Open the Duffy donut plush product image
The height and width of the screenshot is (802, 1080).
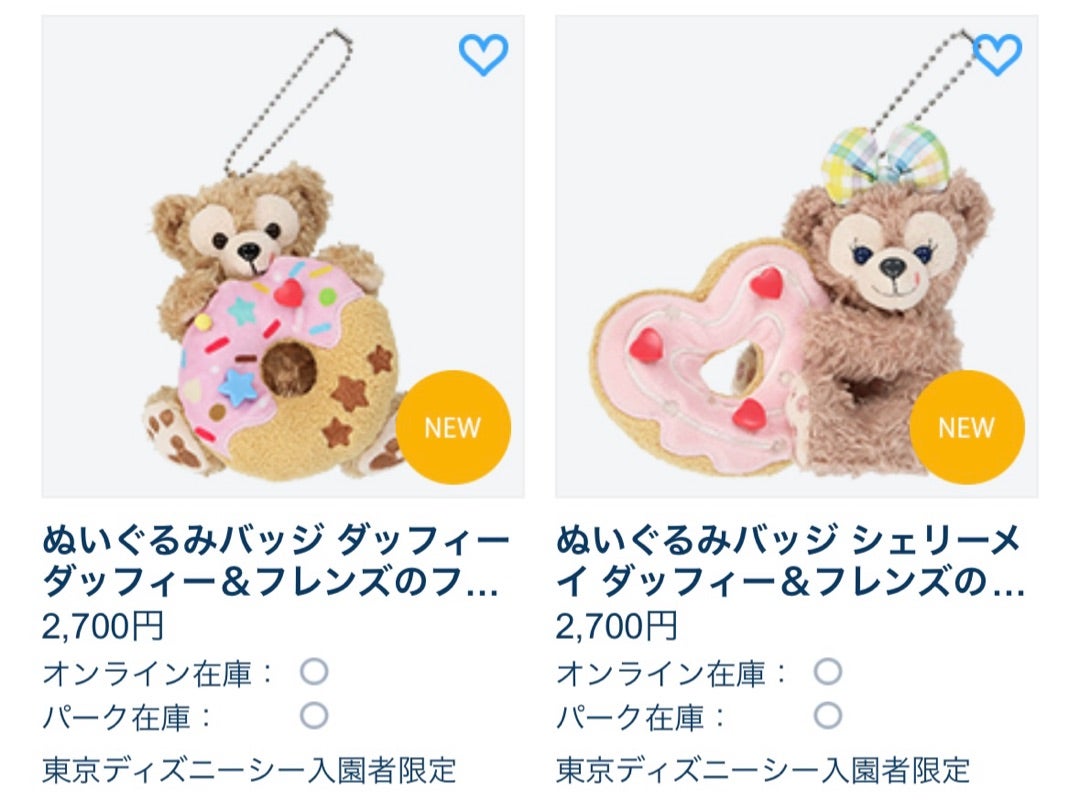pyautogui.click(x=283, y=256)
